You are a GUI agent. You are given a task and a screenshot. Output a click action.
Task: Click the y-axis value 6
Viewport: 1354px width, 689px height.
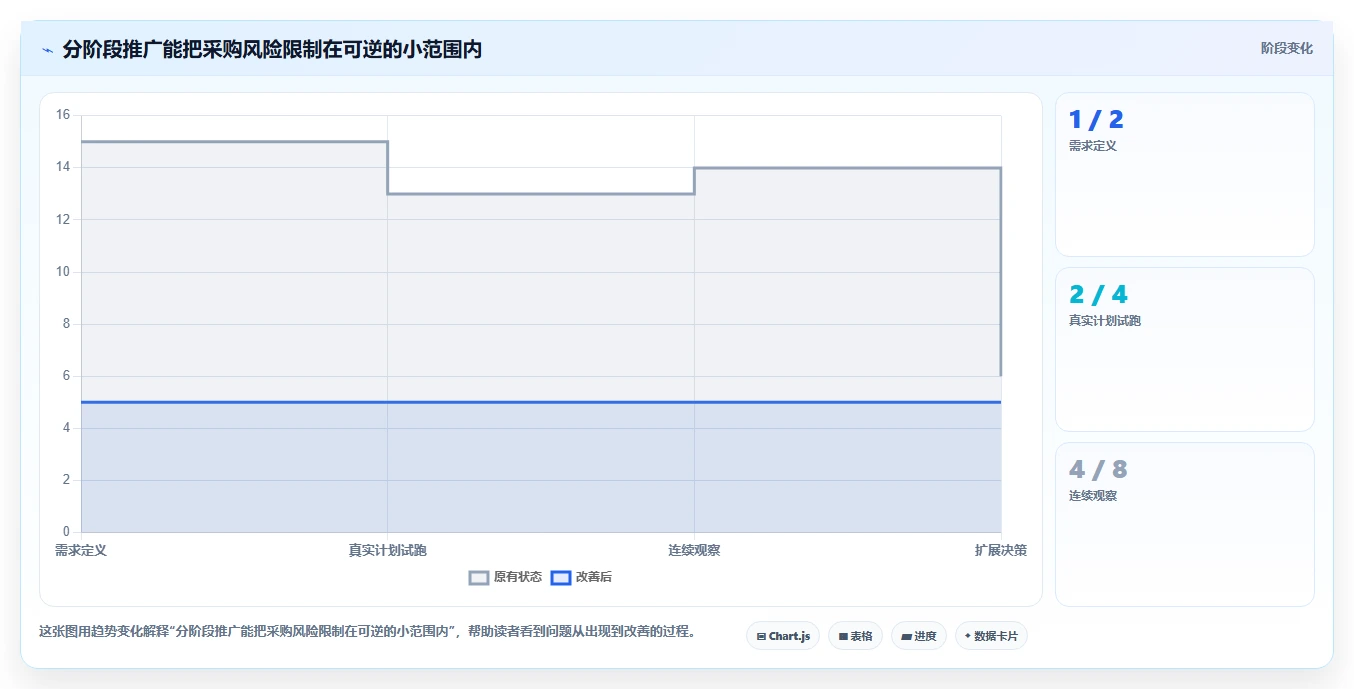pos(66,376)
